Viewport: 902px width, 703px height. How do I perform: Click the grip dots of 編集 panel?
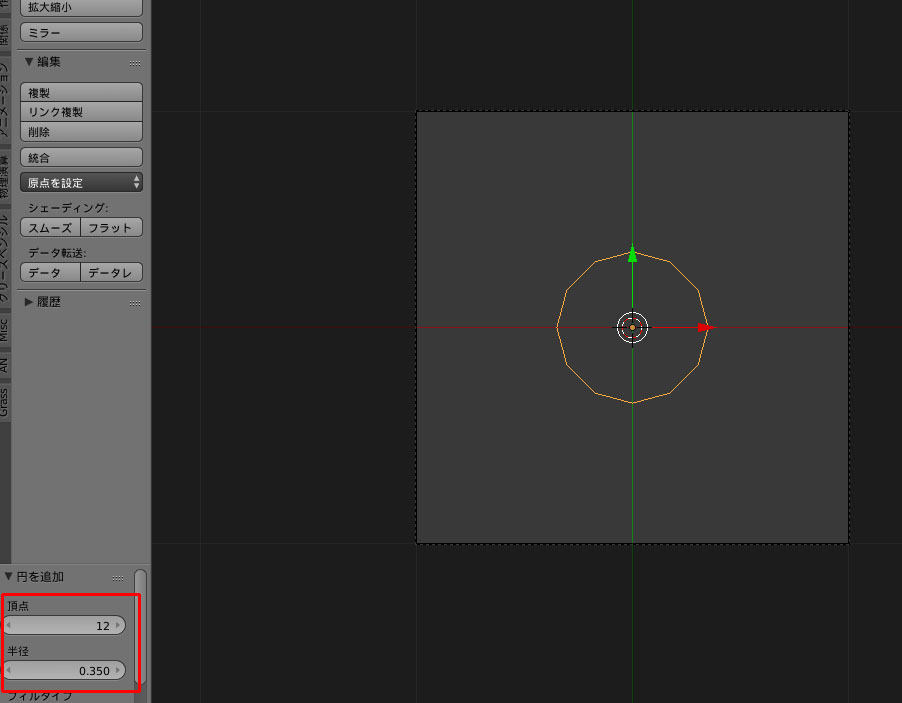coord(135,63)
